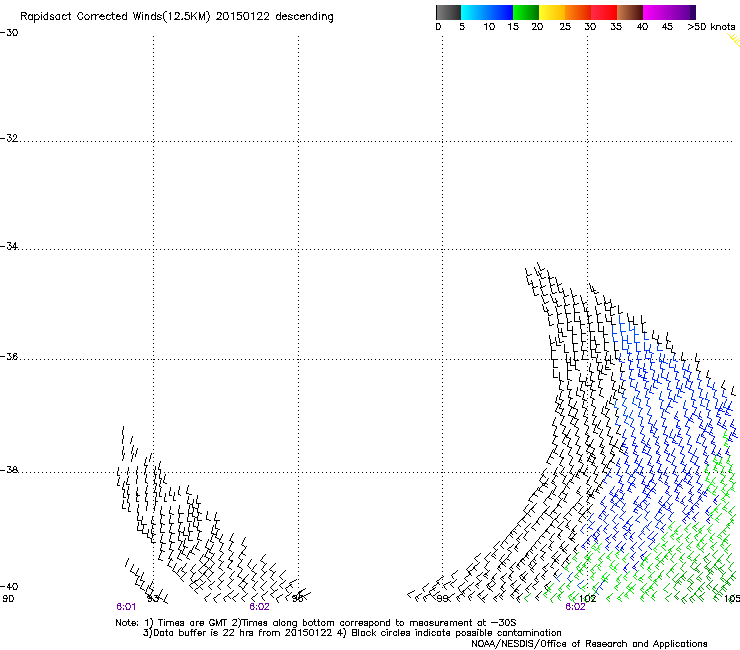
Task: Click the purple '6:01' swath time label
Action: pyautogui.click(x=126, y=607)
